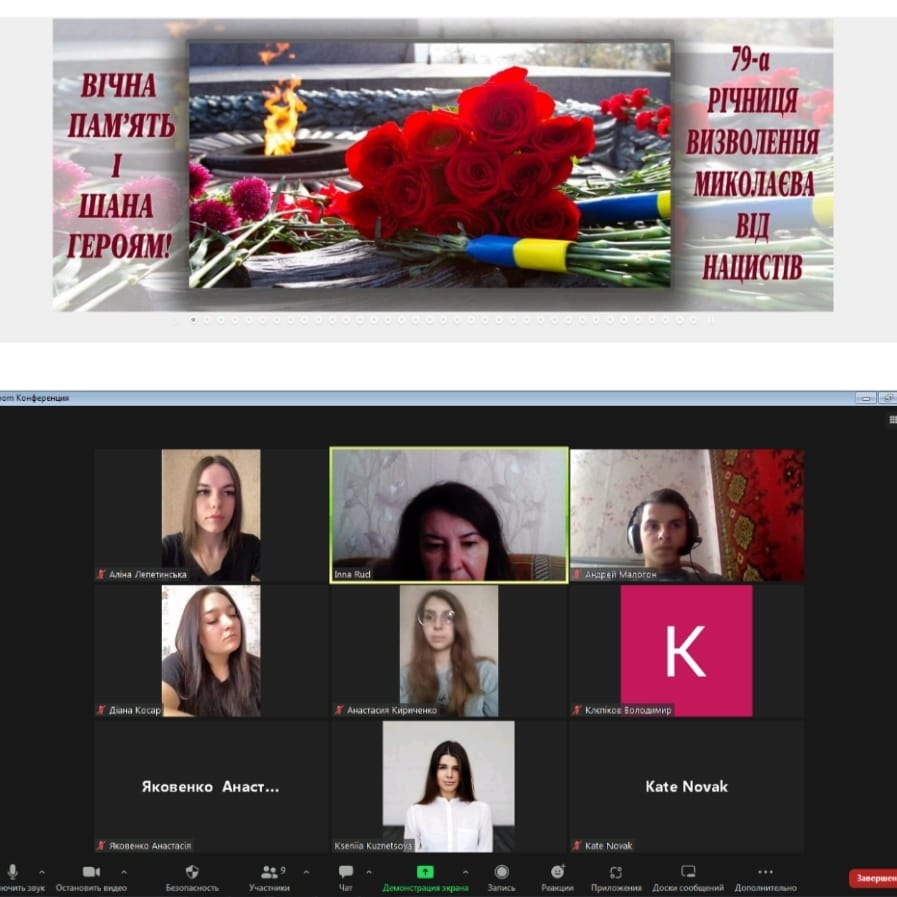Open Доски сообщений whiteboards
897x897 pixels.
click(x=688, y=872)
